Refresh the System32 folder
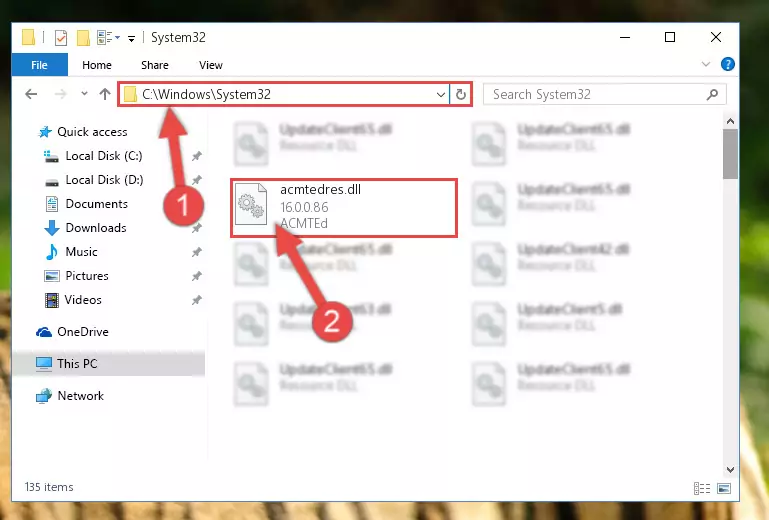The width and height of the screenshot is (769, 520). [x=461, y=94]
